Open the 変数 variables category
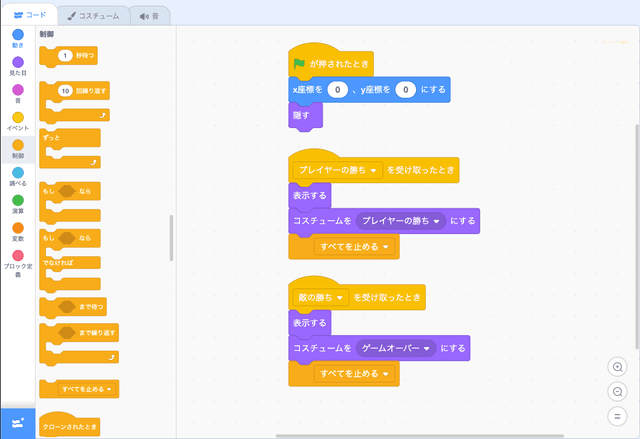This screenshot has height=439, width=640. click(18, 227)
